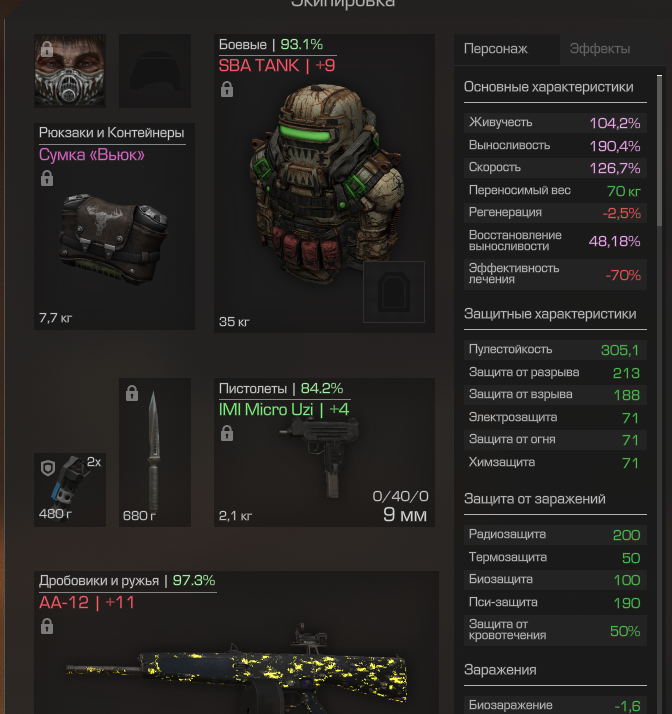The height and width of the screenshot is (714, 672).
Task: Select the empty armor plate slot
Action: point(394,292)
